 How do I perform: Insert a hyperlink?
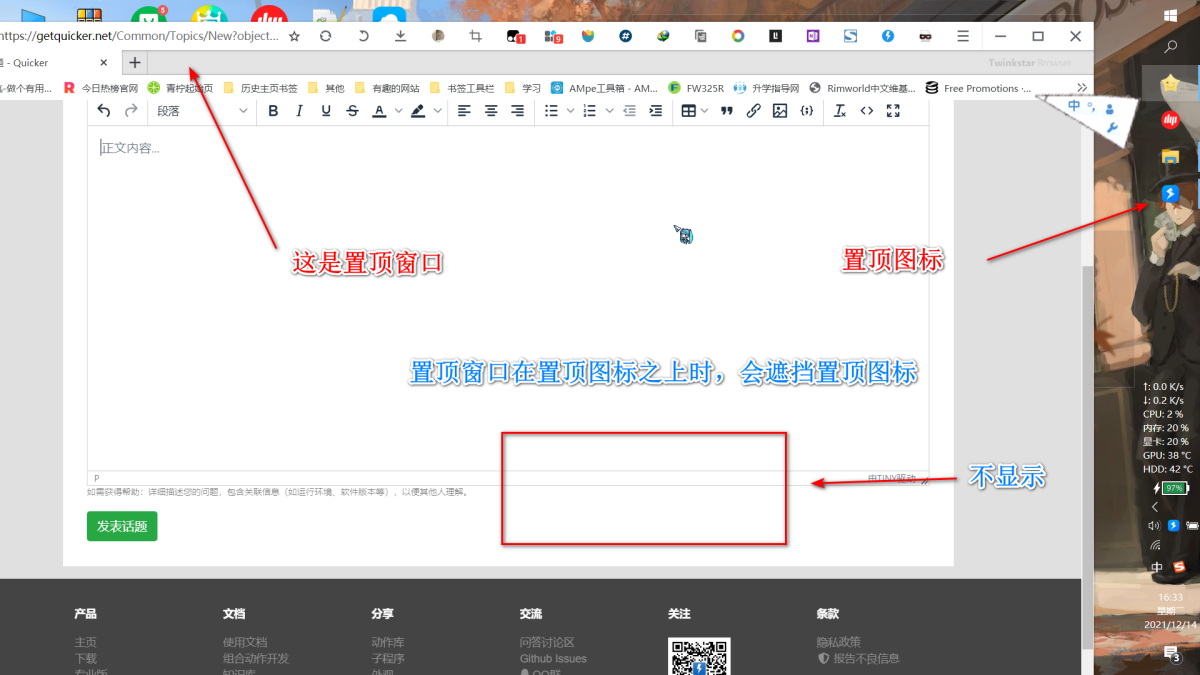coord(754,111)
